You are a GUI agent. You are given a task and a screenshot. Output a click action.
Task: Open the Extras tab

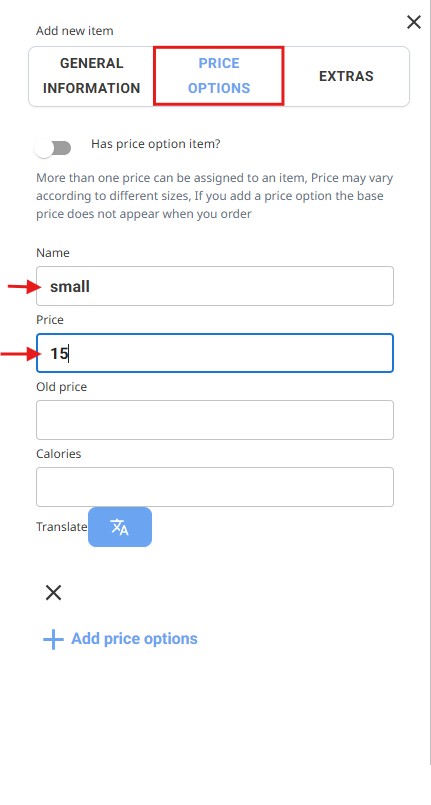[346, 76]
